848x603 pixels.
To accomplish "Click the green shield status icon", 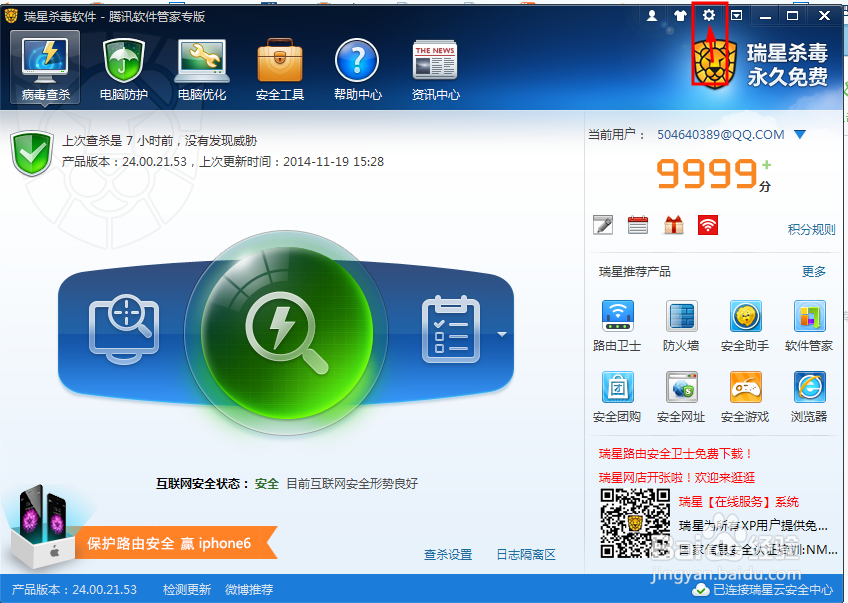I will (32, 153).
